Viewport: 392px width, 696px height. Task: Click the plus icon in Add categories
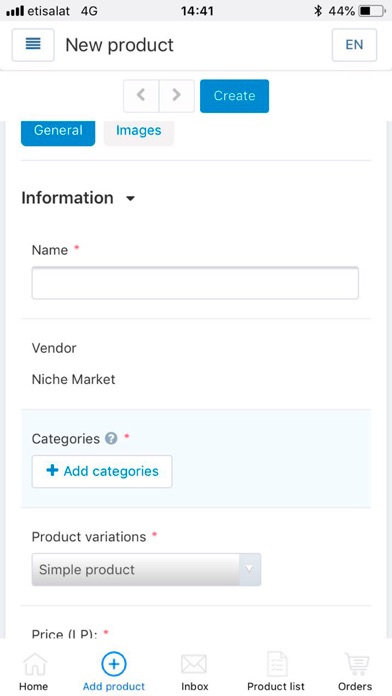(52, 471)
